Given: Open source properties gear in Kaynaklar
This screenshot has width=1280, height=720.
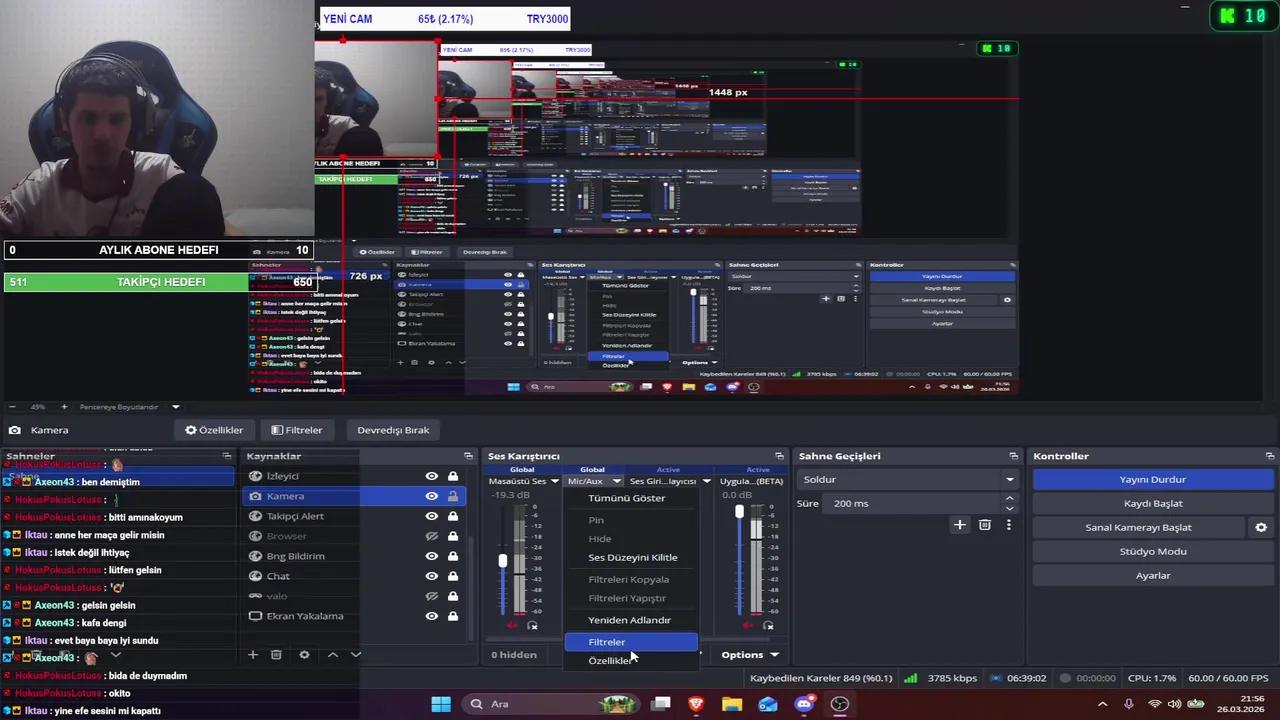Looking at the screenshot, I should point(305,655).
